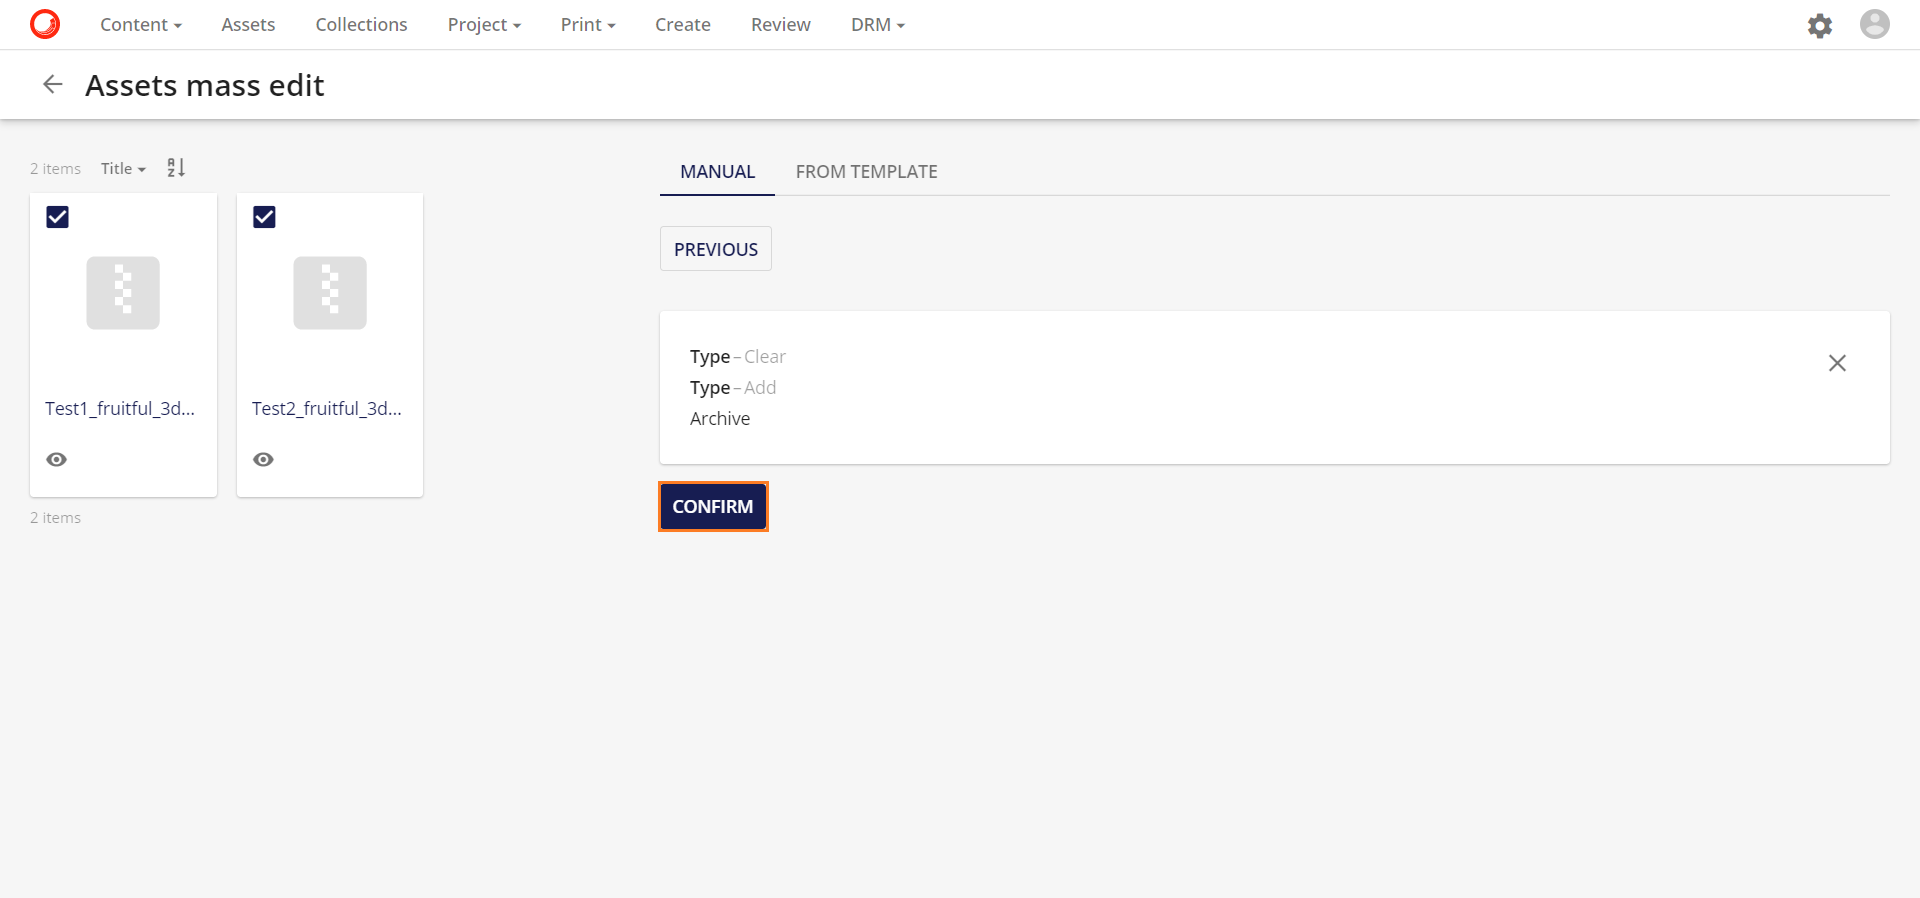
Task: Open the Collections menu item
Action: [x=361, y=25]
